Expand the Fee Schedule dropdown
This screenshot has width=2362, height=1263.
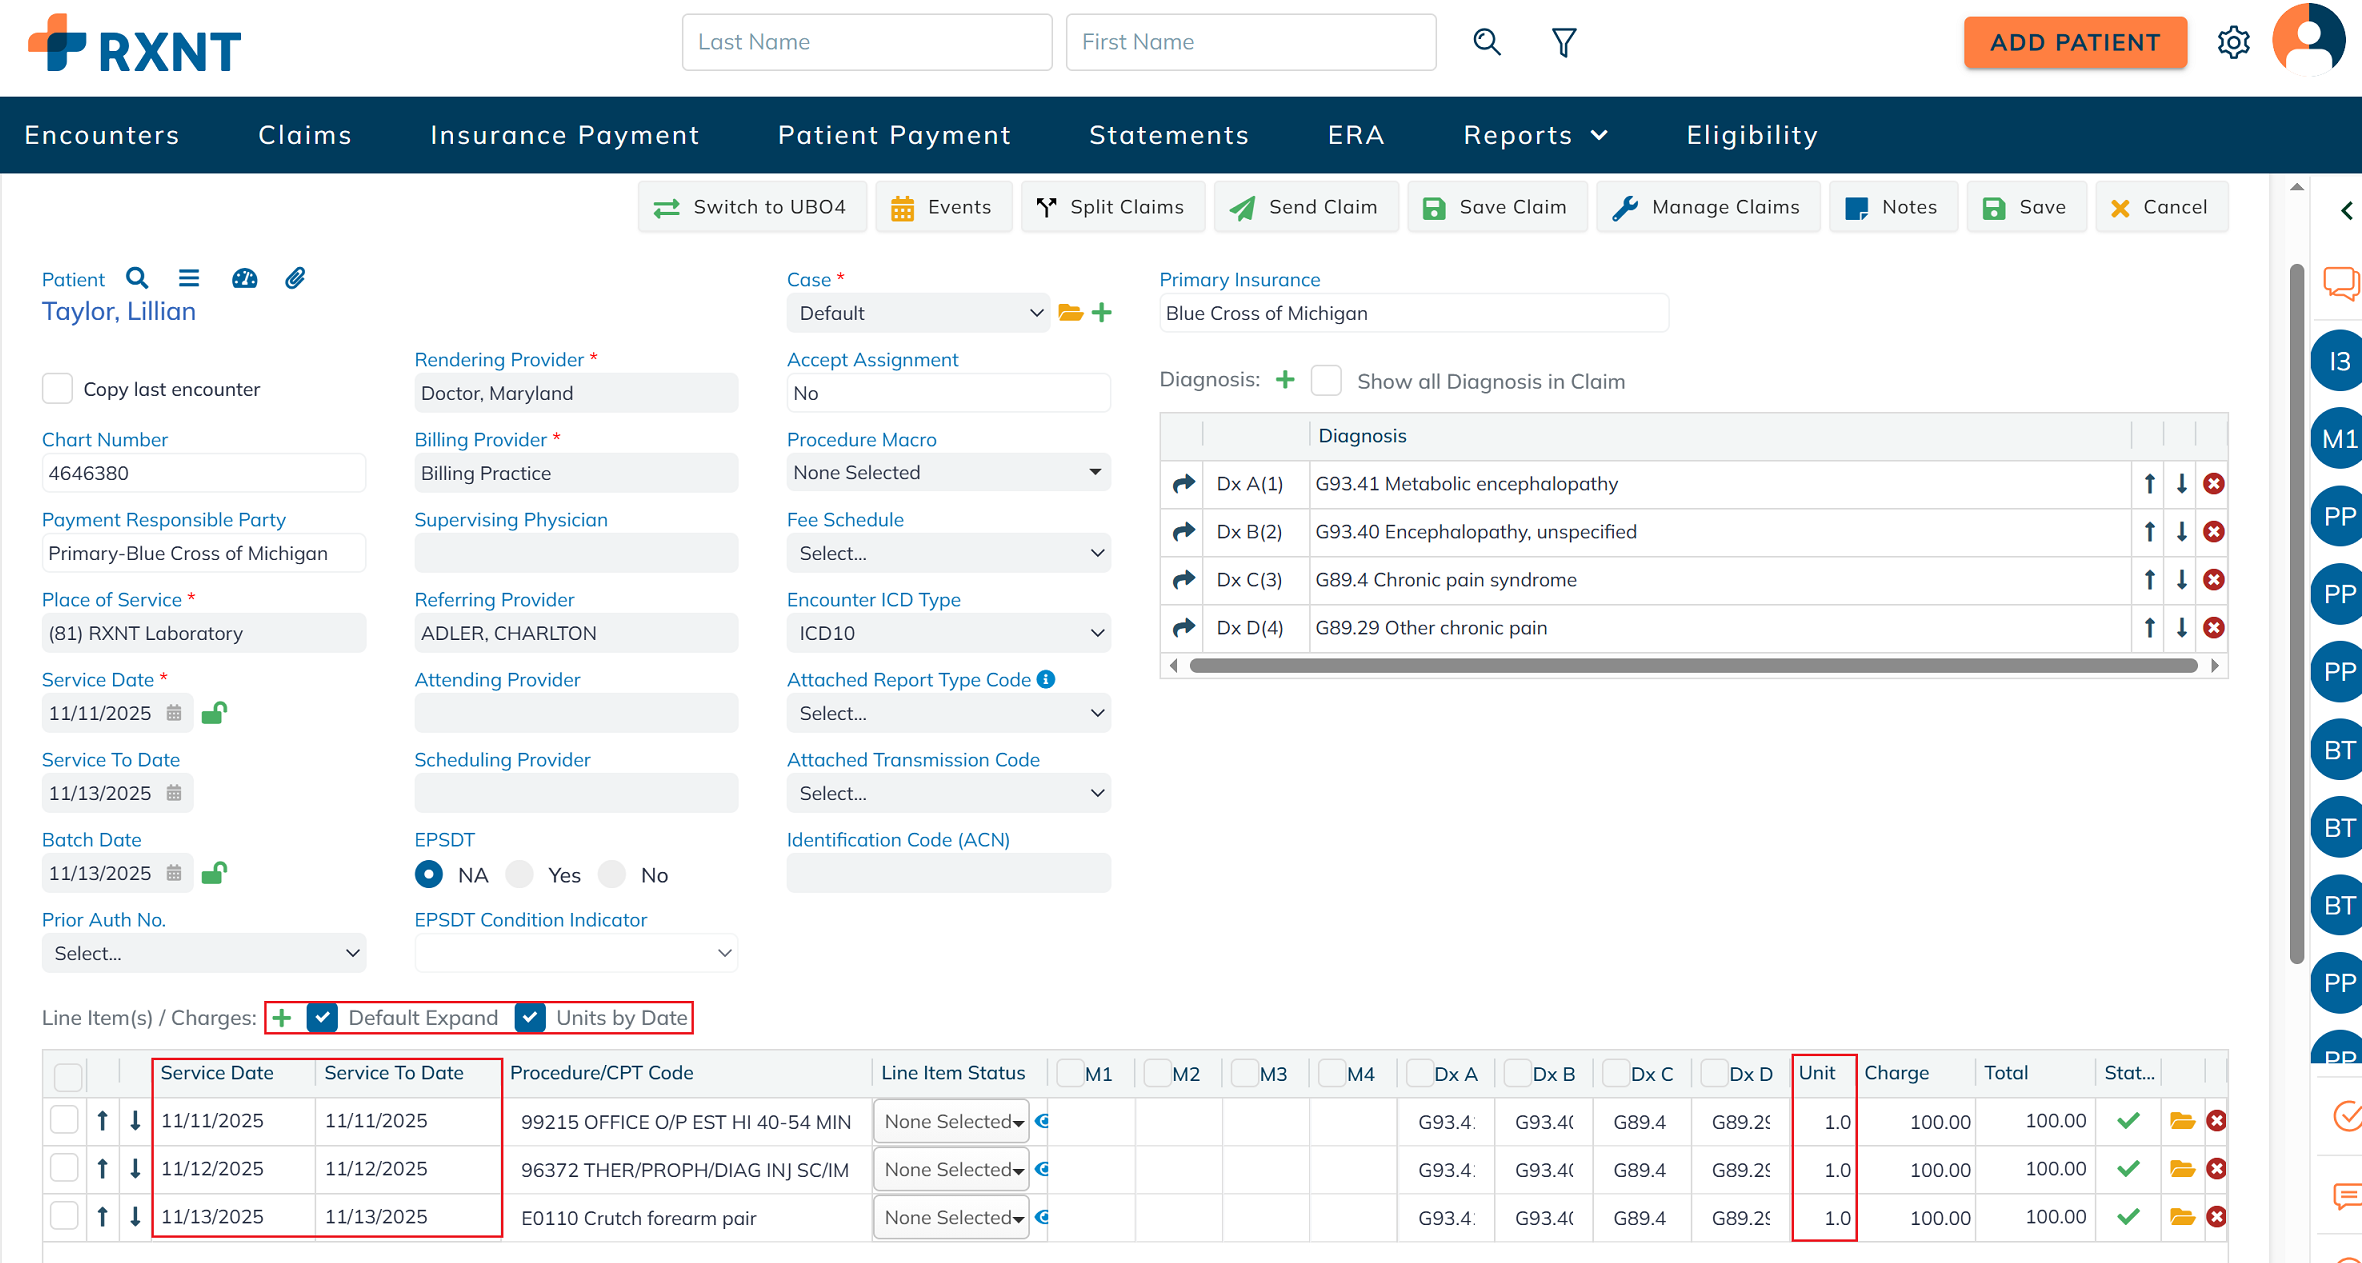pyautogui.click(x=948, y=553)
